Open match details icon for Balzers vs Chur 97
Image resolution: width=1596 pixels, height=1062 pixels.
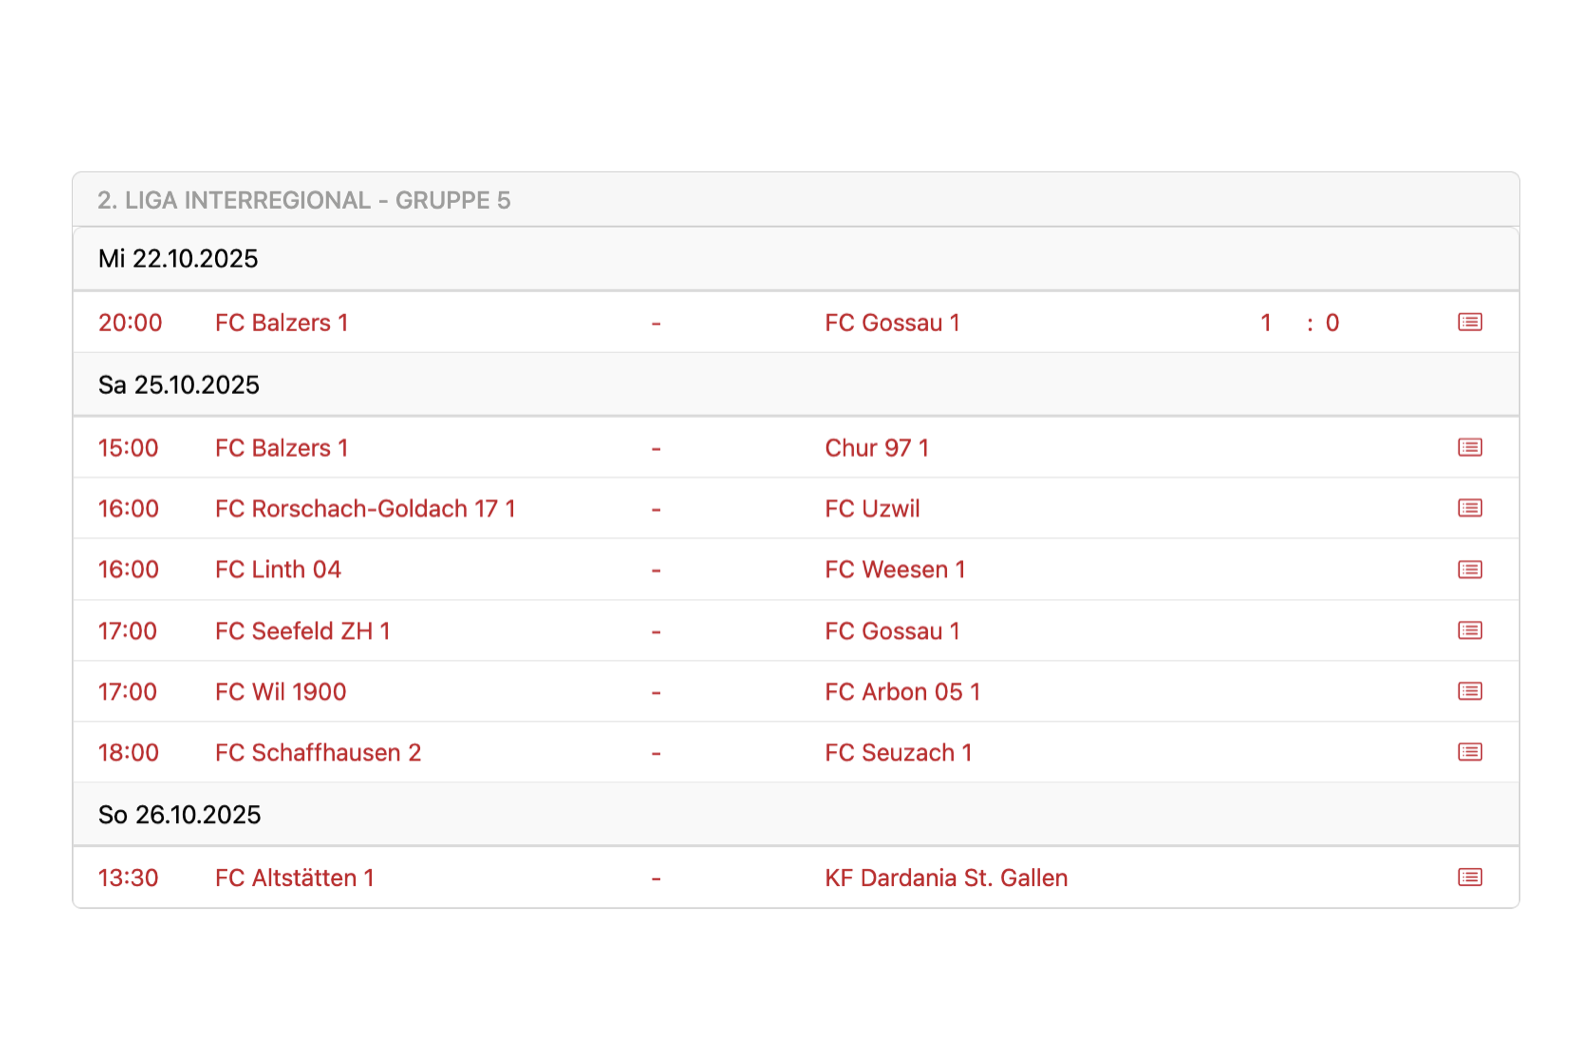[x=1469, y=447]
